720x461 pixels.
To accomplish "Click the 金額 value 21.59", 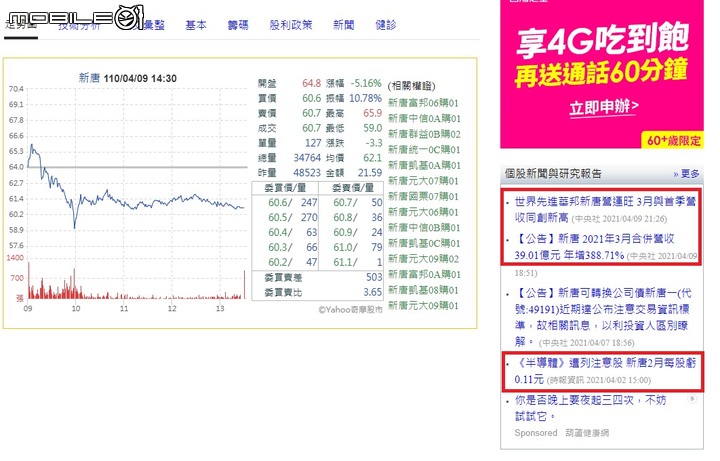I will [370, 173].
